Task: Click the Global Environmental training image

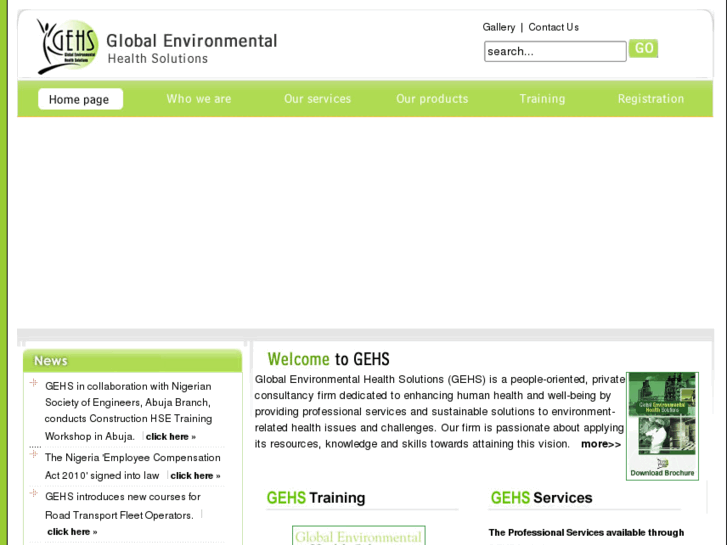Action: (x=359, y=535)
